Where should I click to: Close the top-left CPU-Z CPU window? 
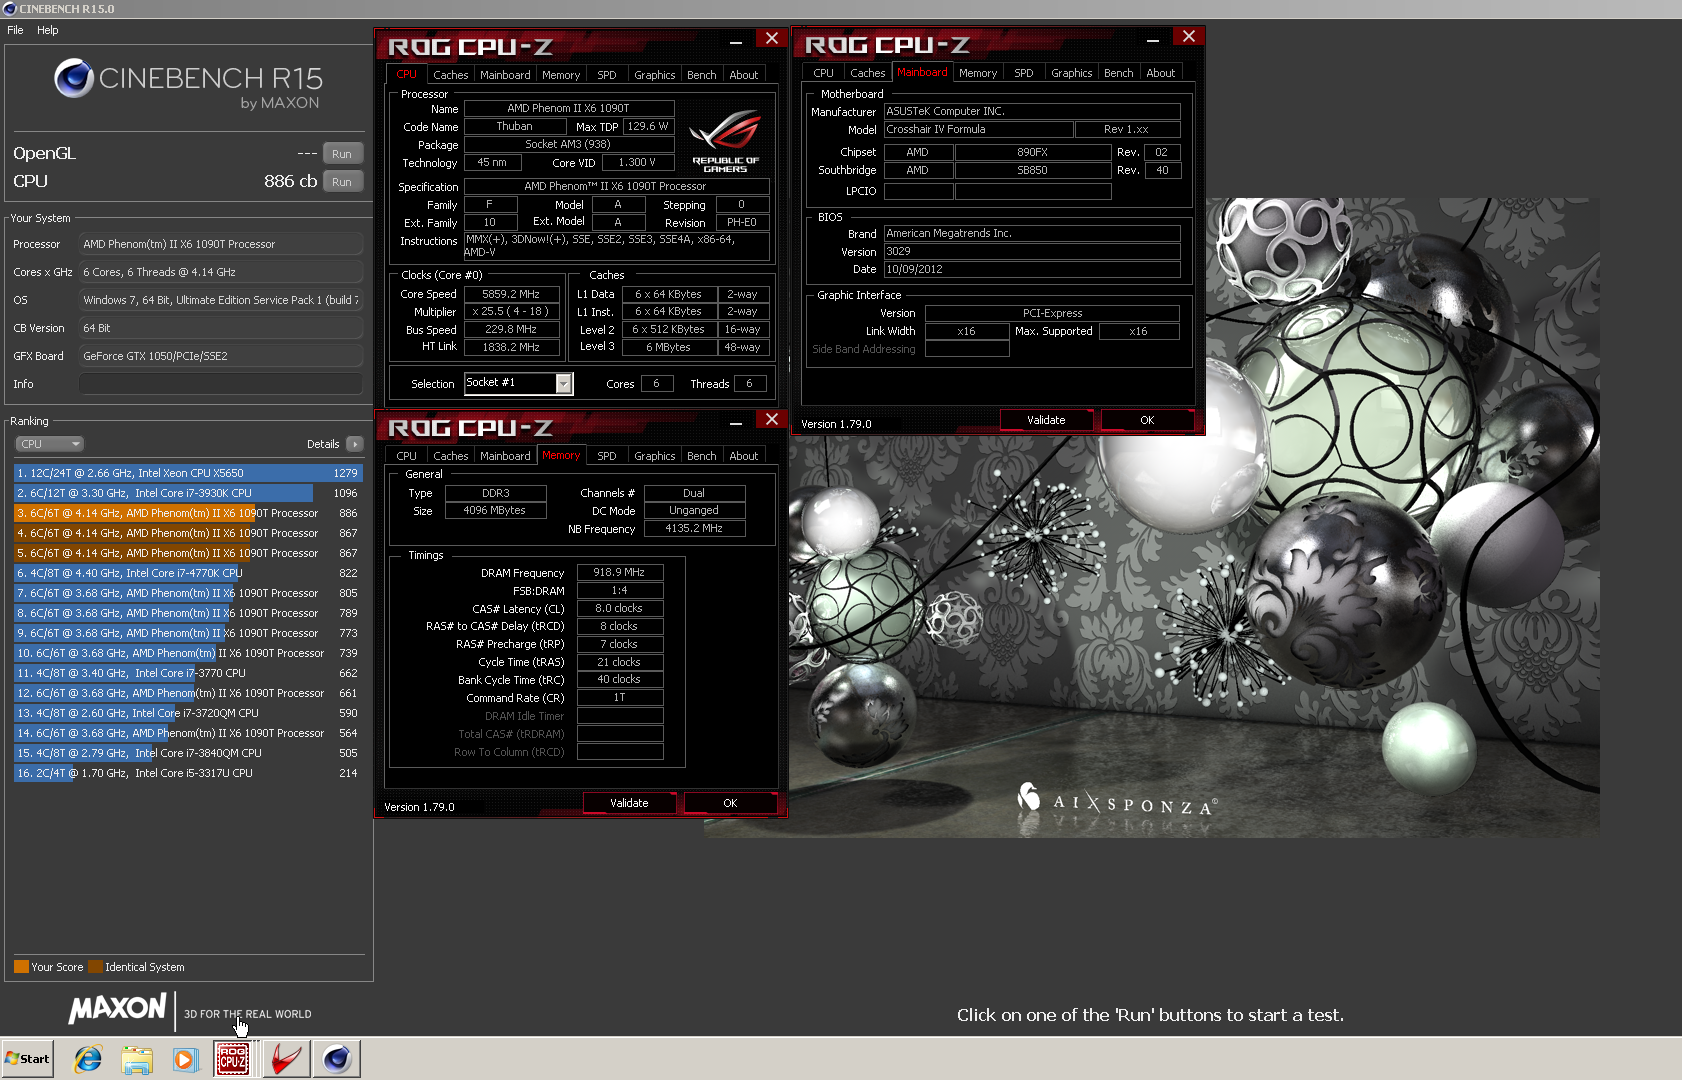tap(771, 38)
